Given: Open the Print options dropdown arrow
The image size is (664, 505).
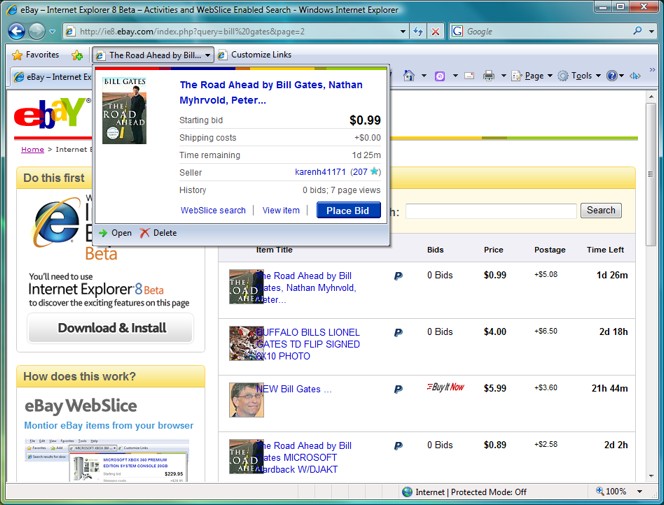Looking at the screenshot, I should (x=504, y=76).
